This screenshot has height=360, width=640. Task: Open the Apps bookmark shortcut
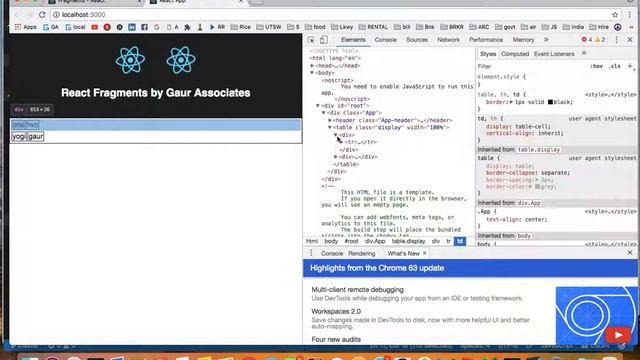point(25,27)
